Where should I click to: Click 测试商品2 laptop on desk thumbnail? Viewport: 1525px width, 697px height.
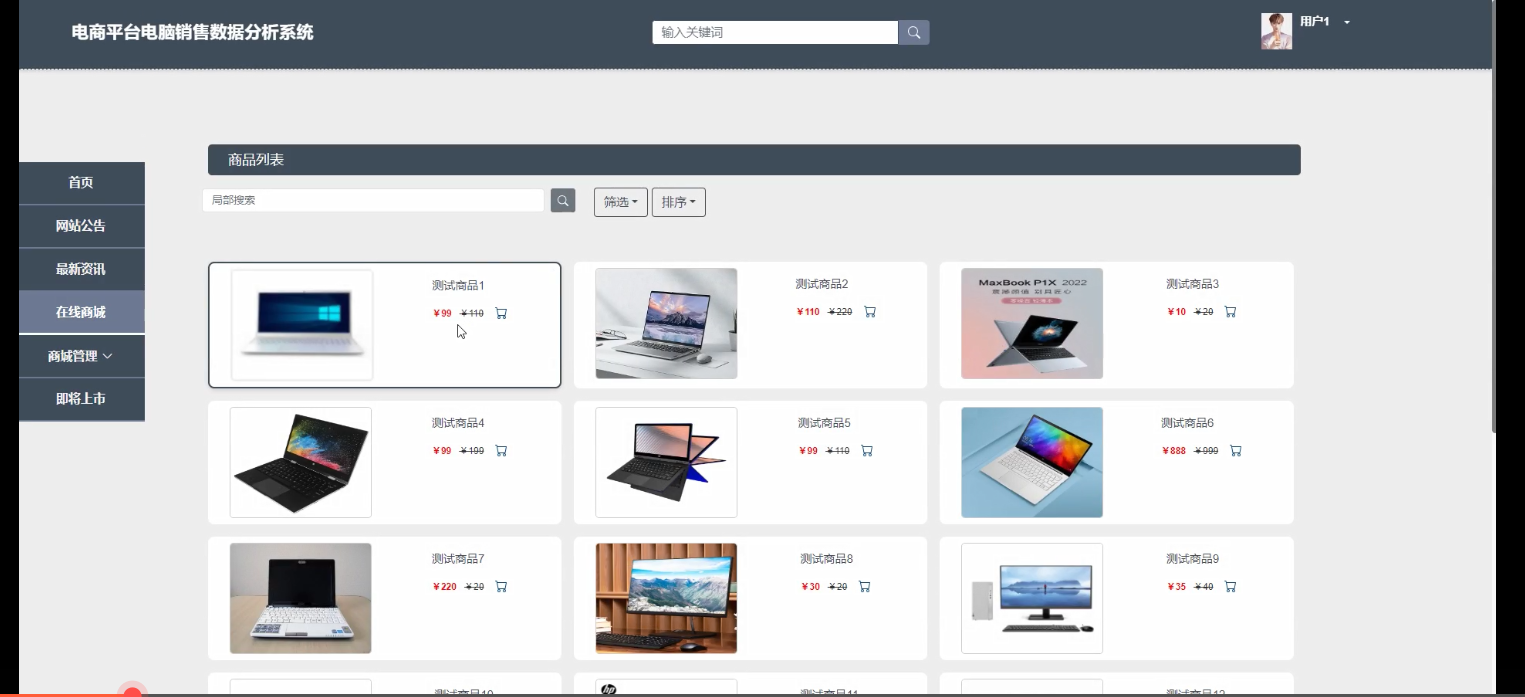coord(666,323)
